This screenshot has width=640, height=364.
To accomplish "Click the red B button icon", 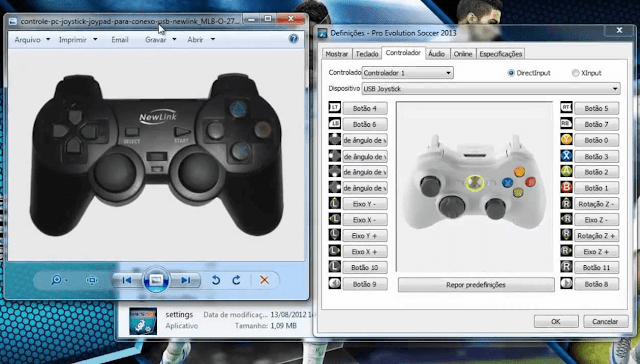I will tap(566, 187).
